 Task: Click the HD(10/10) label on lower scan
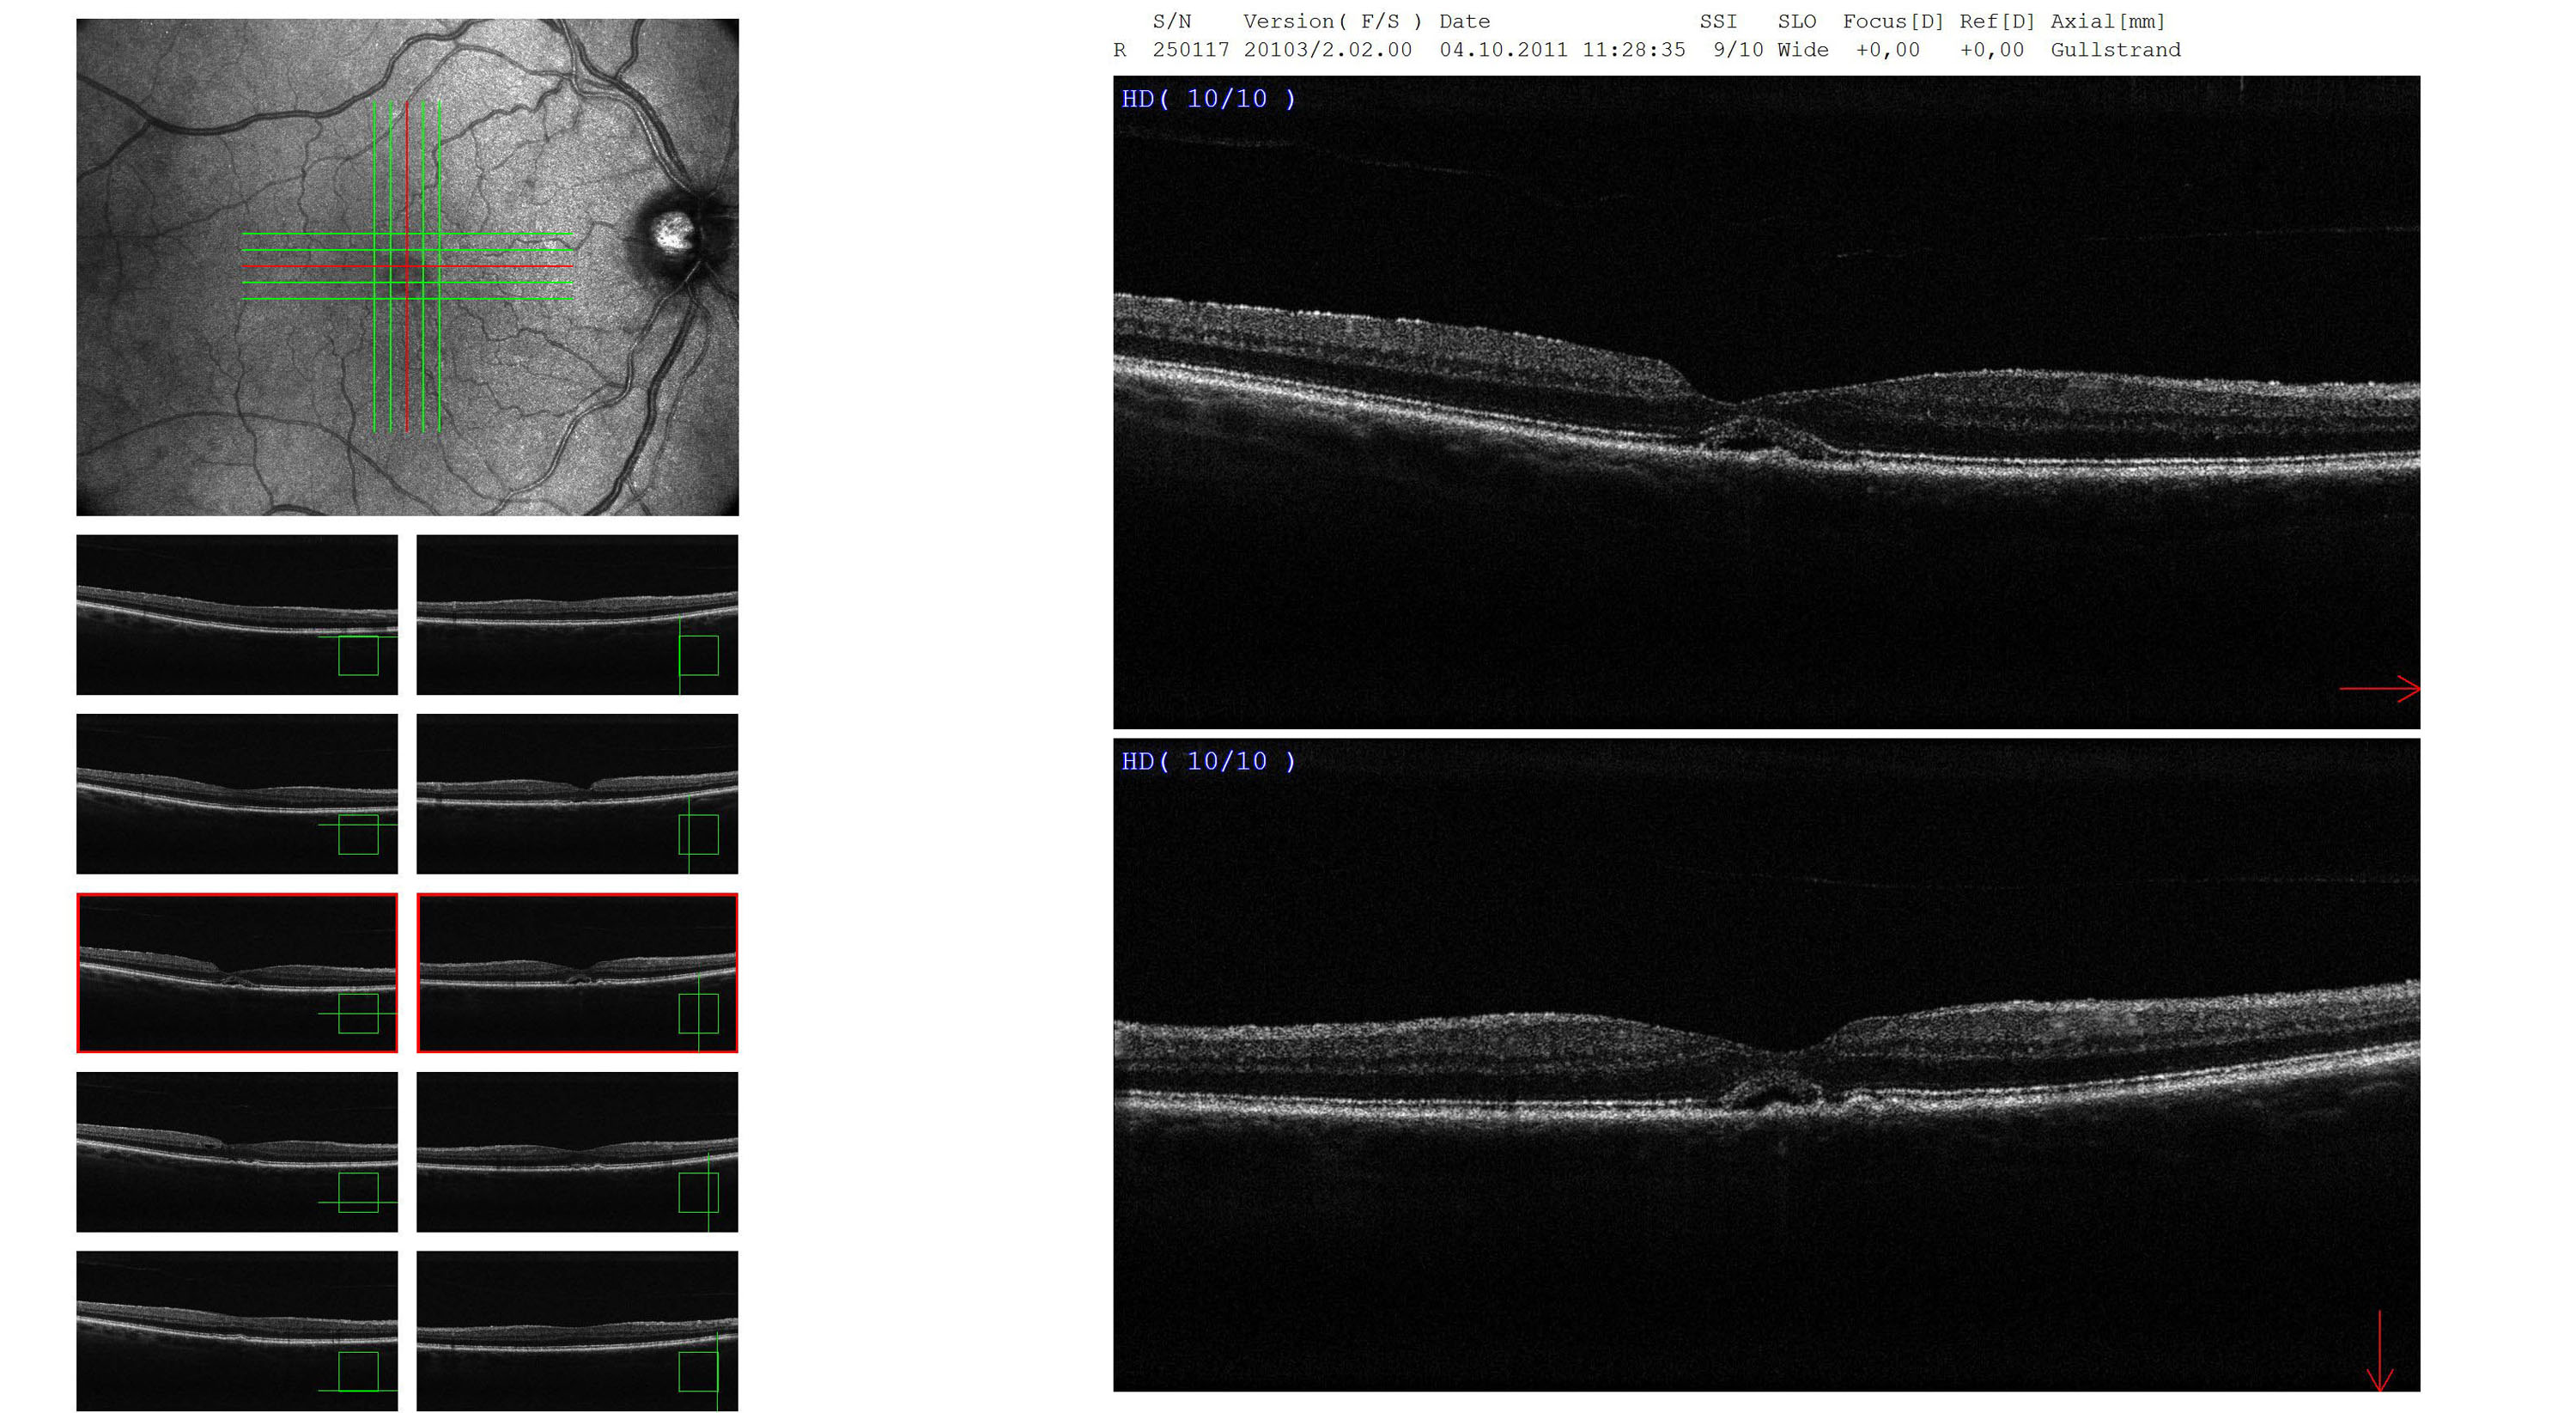click(1208, 762)
